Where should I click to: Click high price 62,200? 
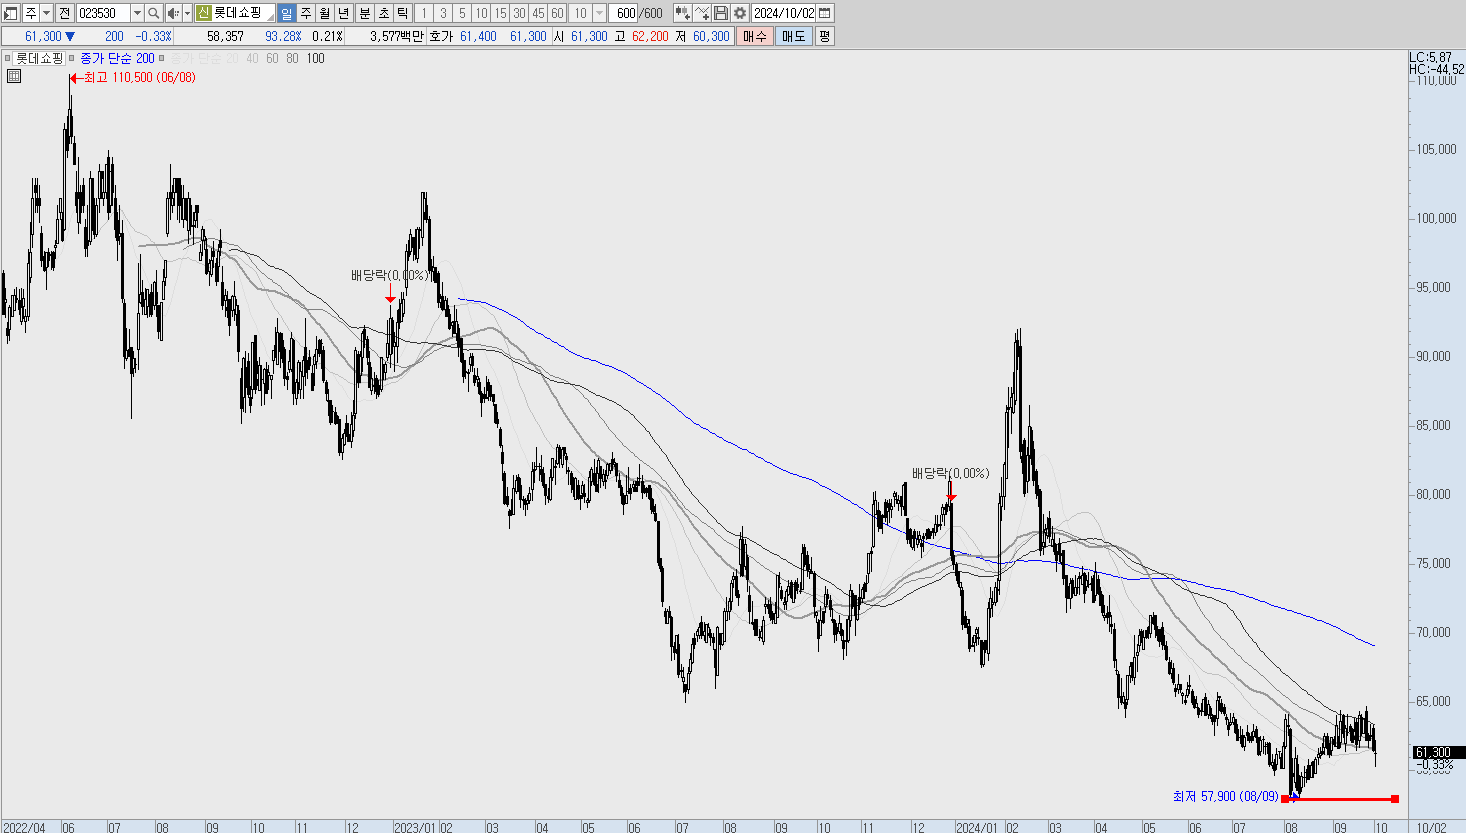point(650,36)
